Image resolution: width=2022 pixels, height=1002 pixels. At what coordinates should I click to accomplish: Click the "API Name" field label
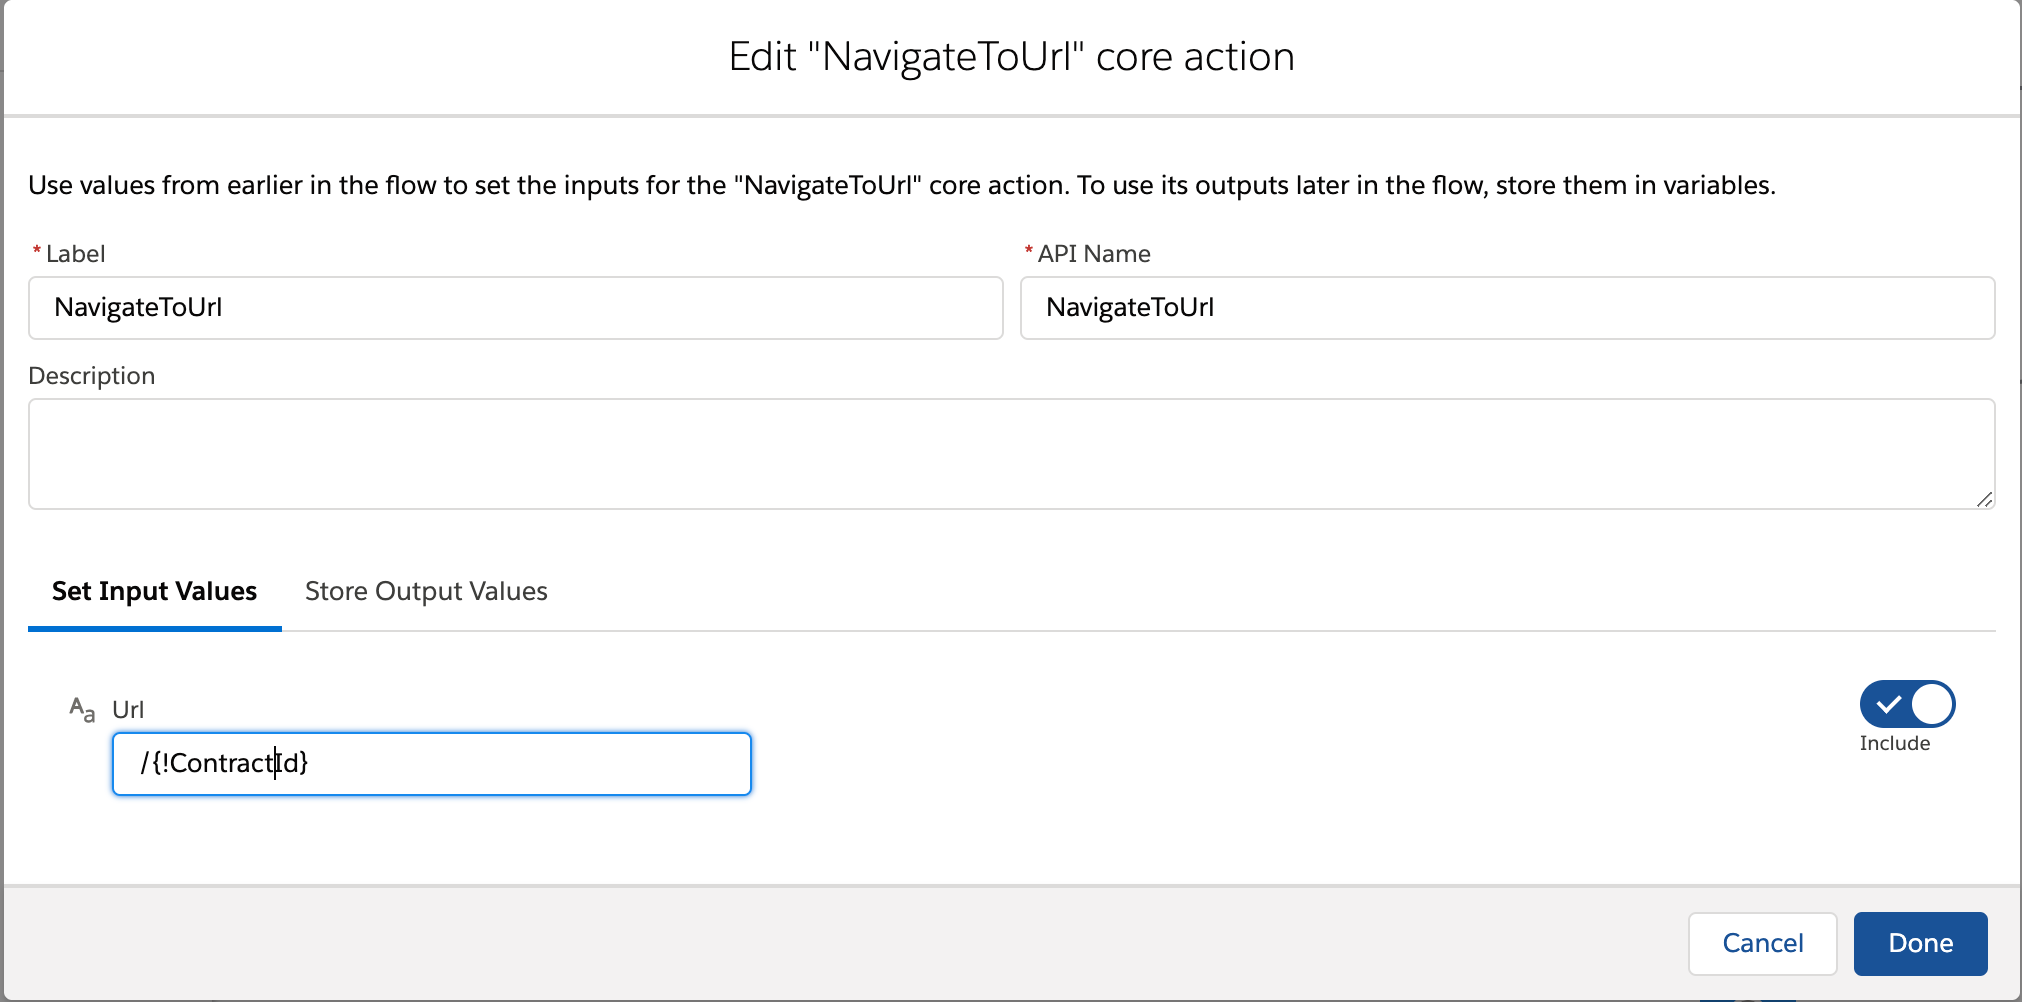(1094, 254)
